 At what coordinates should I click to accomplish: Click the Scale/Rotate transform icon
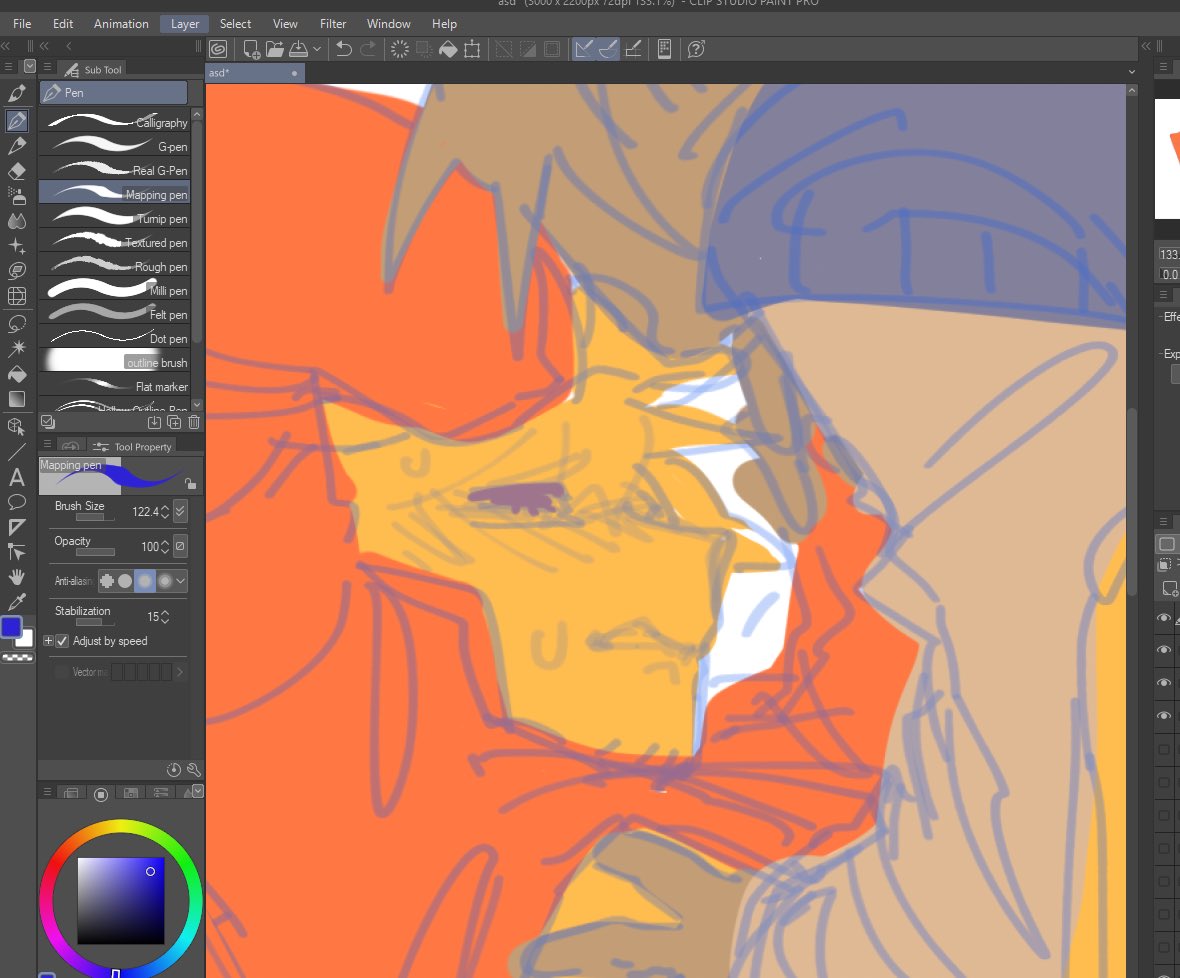[472, 50]
